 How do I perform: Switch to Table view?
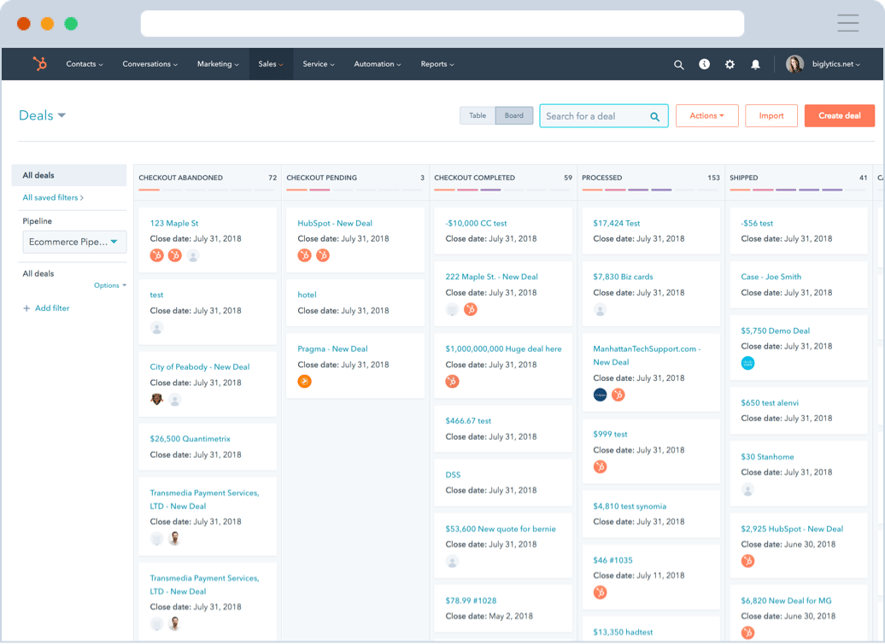[477, 116]
